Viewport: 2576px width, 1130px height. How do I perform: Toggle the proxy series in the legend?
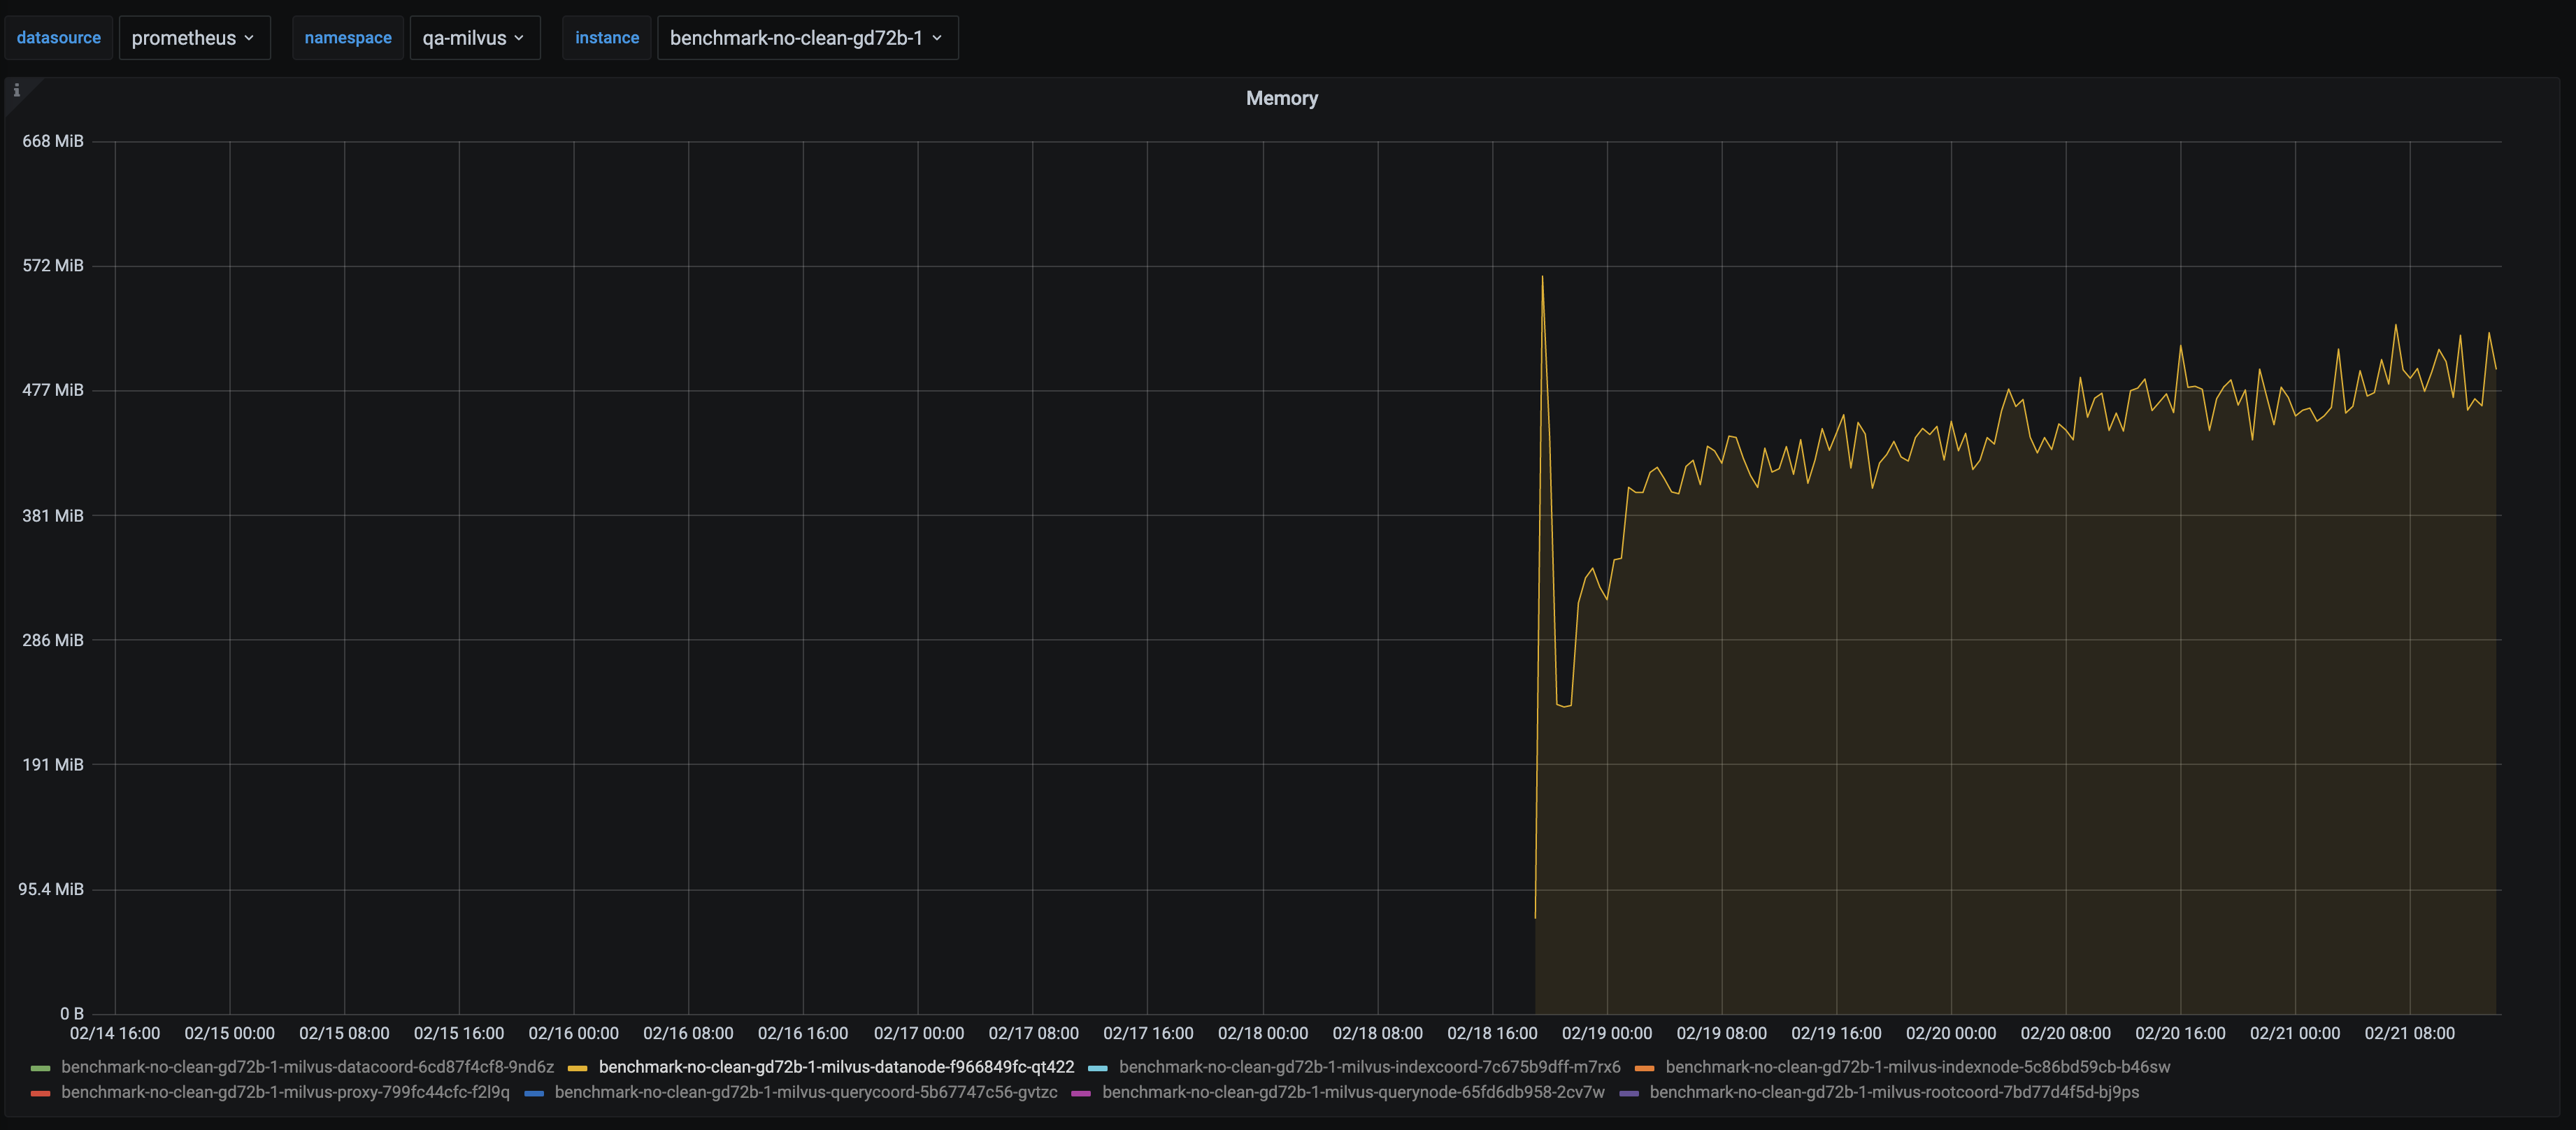pyautogui.click(x=284, y=1093)
